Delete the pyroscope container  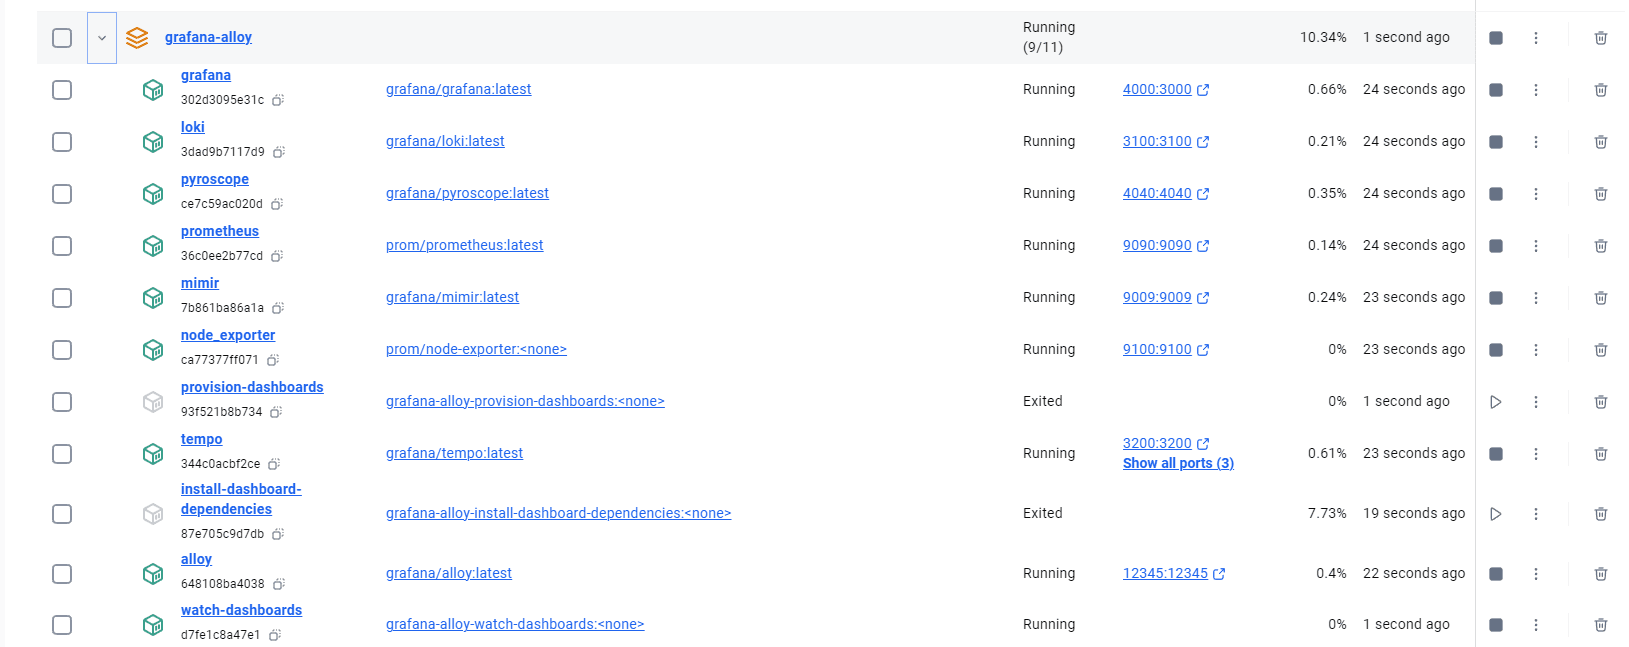coord(1601,194)
